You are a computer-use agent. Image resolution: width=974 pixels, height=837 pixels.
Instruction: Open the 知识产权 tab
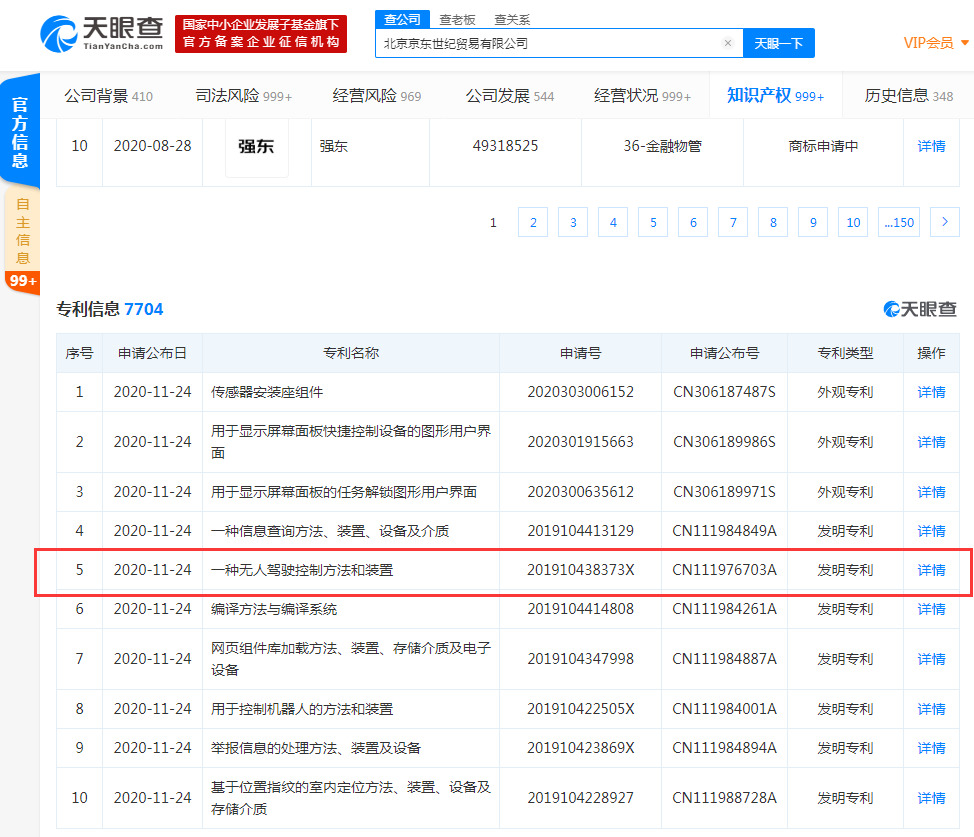[775, 95]
